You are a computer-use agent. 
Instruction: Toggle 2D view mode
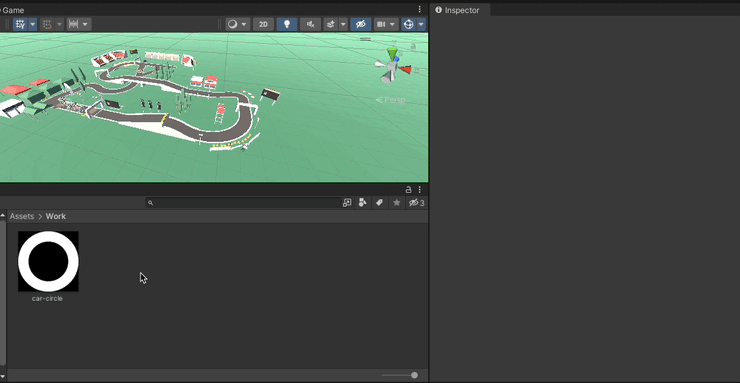(263, 24)
